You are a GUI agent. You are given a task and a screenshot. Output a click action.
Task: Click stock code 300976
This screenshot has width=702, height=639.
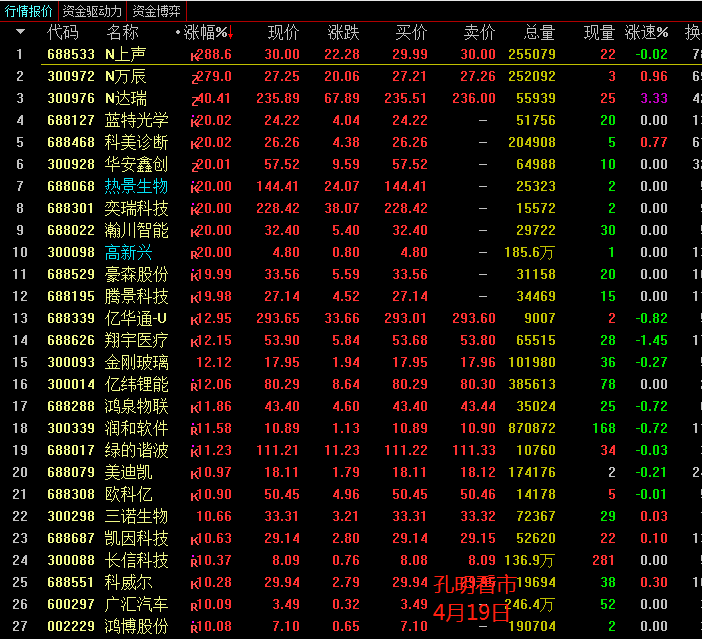pos(71,98)
